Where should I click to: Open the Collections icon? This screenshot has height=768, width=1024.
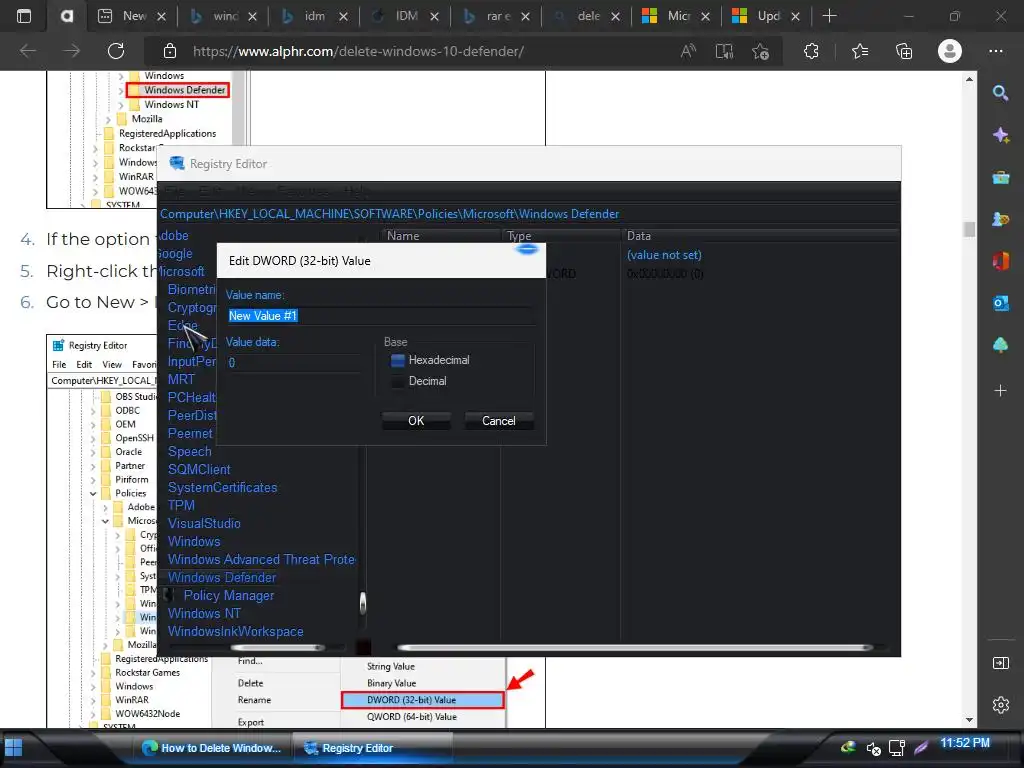click(904, 51)
